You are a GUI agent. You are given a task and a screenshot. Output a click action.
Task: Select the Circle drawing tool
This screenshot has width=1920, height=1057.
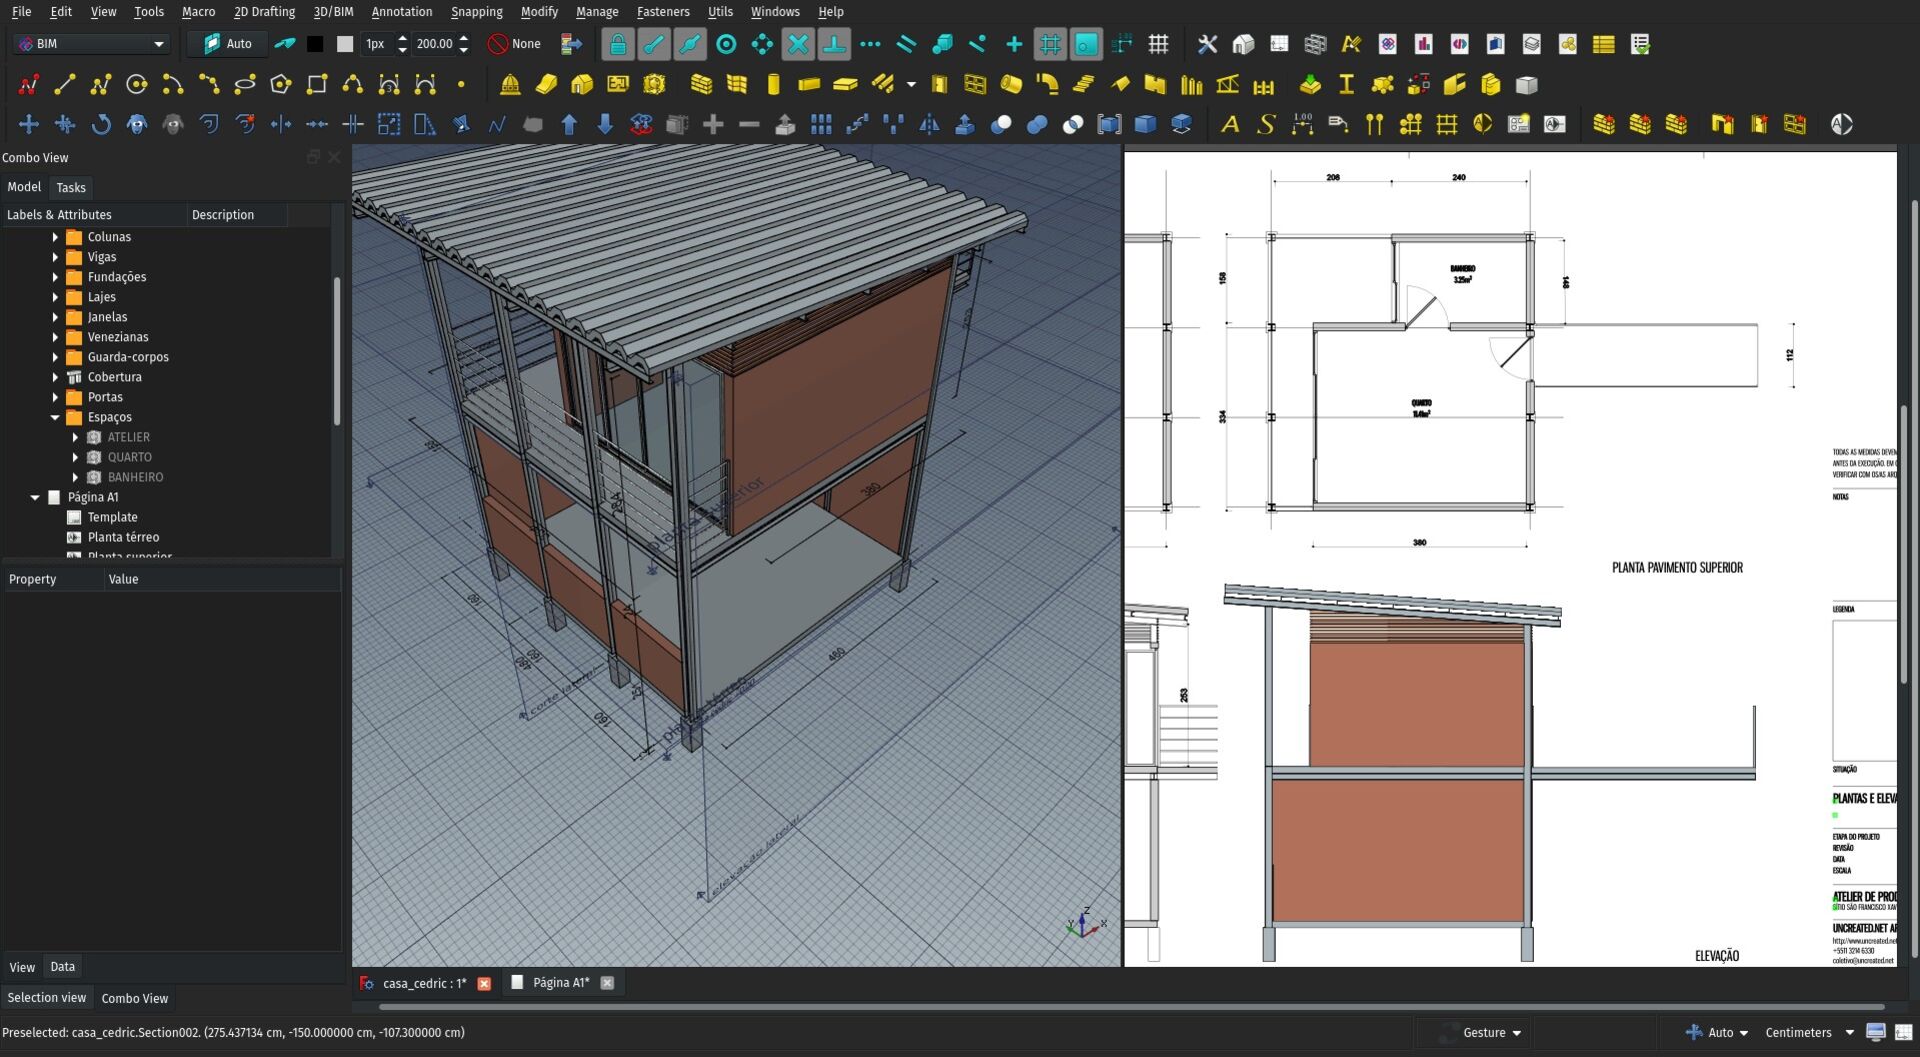(x=137, y=85)
